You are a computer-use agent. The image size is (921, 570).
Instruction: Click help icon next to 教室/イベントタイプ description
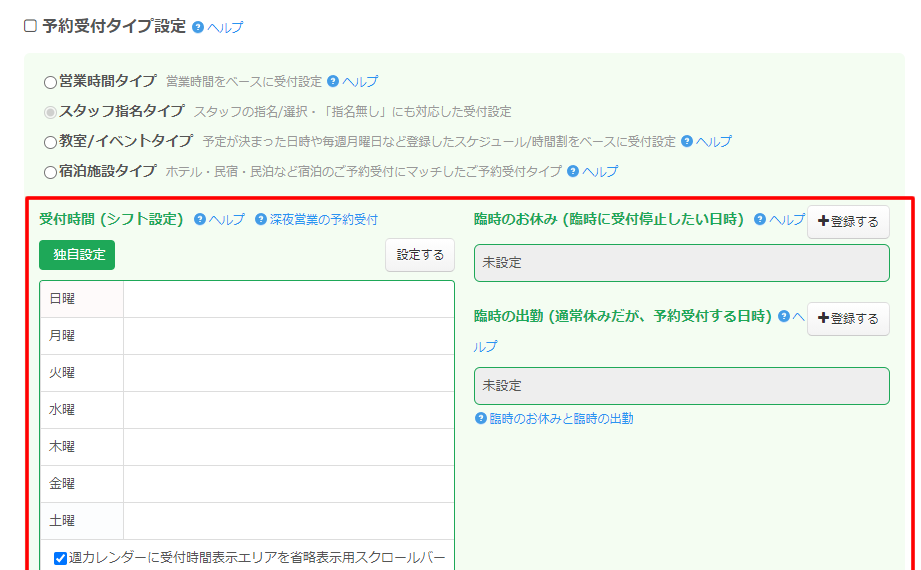pos(687,141)
